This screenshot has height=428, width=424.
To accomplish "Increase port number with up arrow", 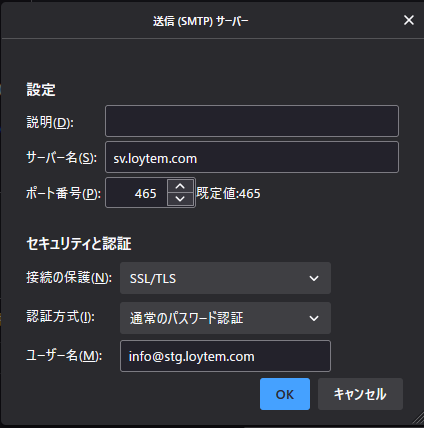I will 180,186.
